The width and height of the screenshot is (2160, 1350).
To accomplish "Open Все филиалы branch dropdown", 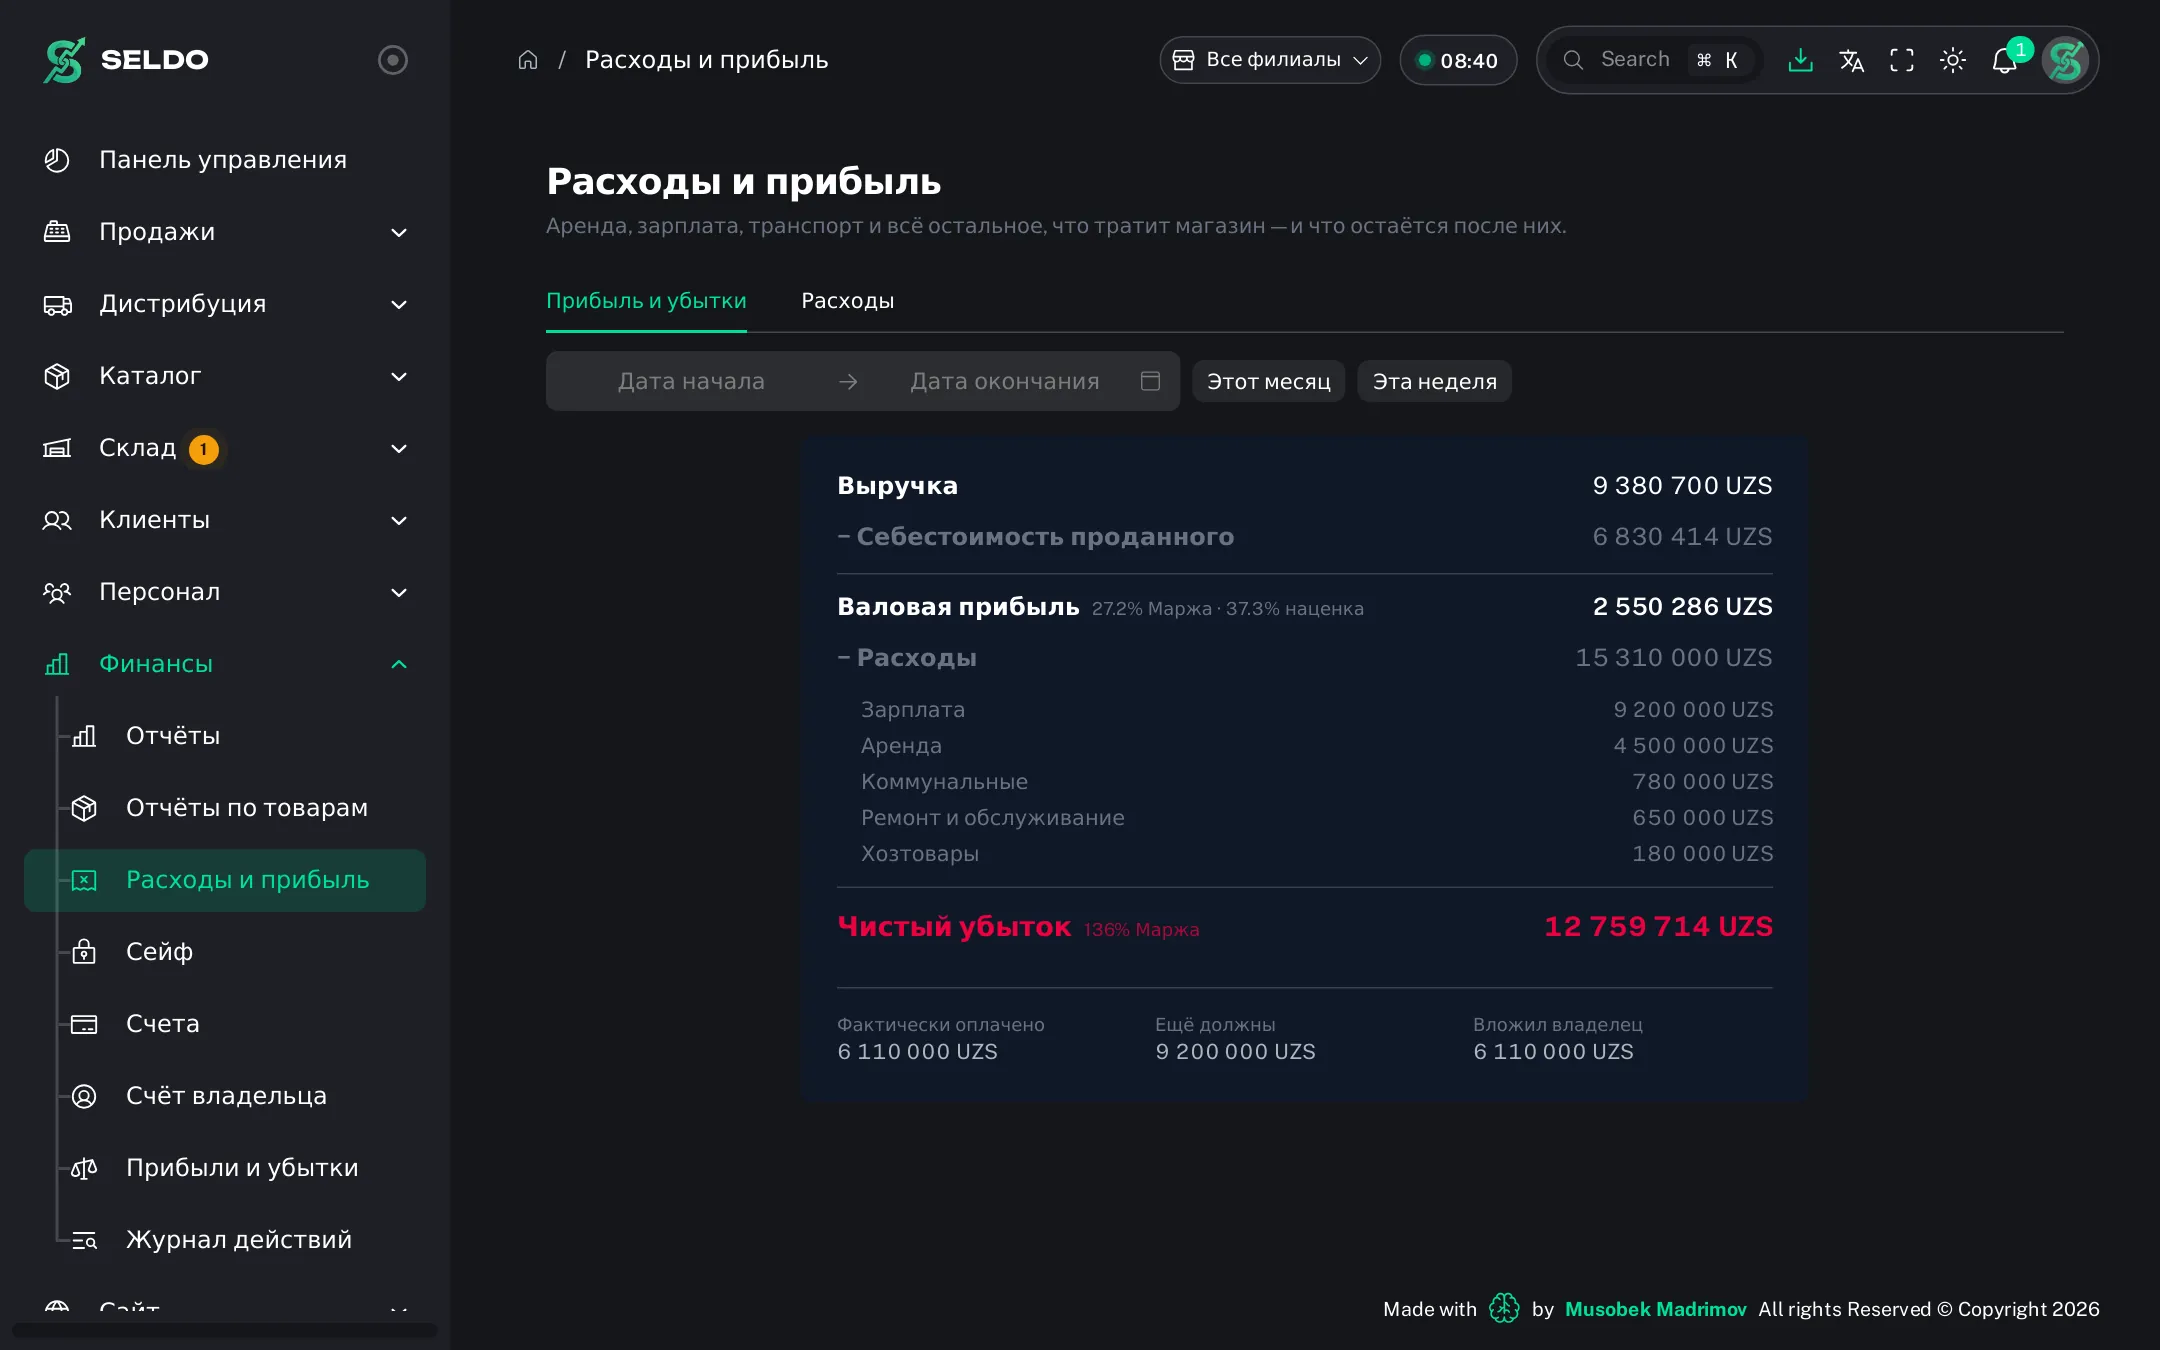I will (1270, 60).
